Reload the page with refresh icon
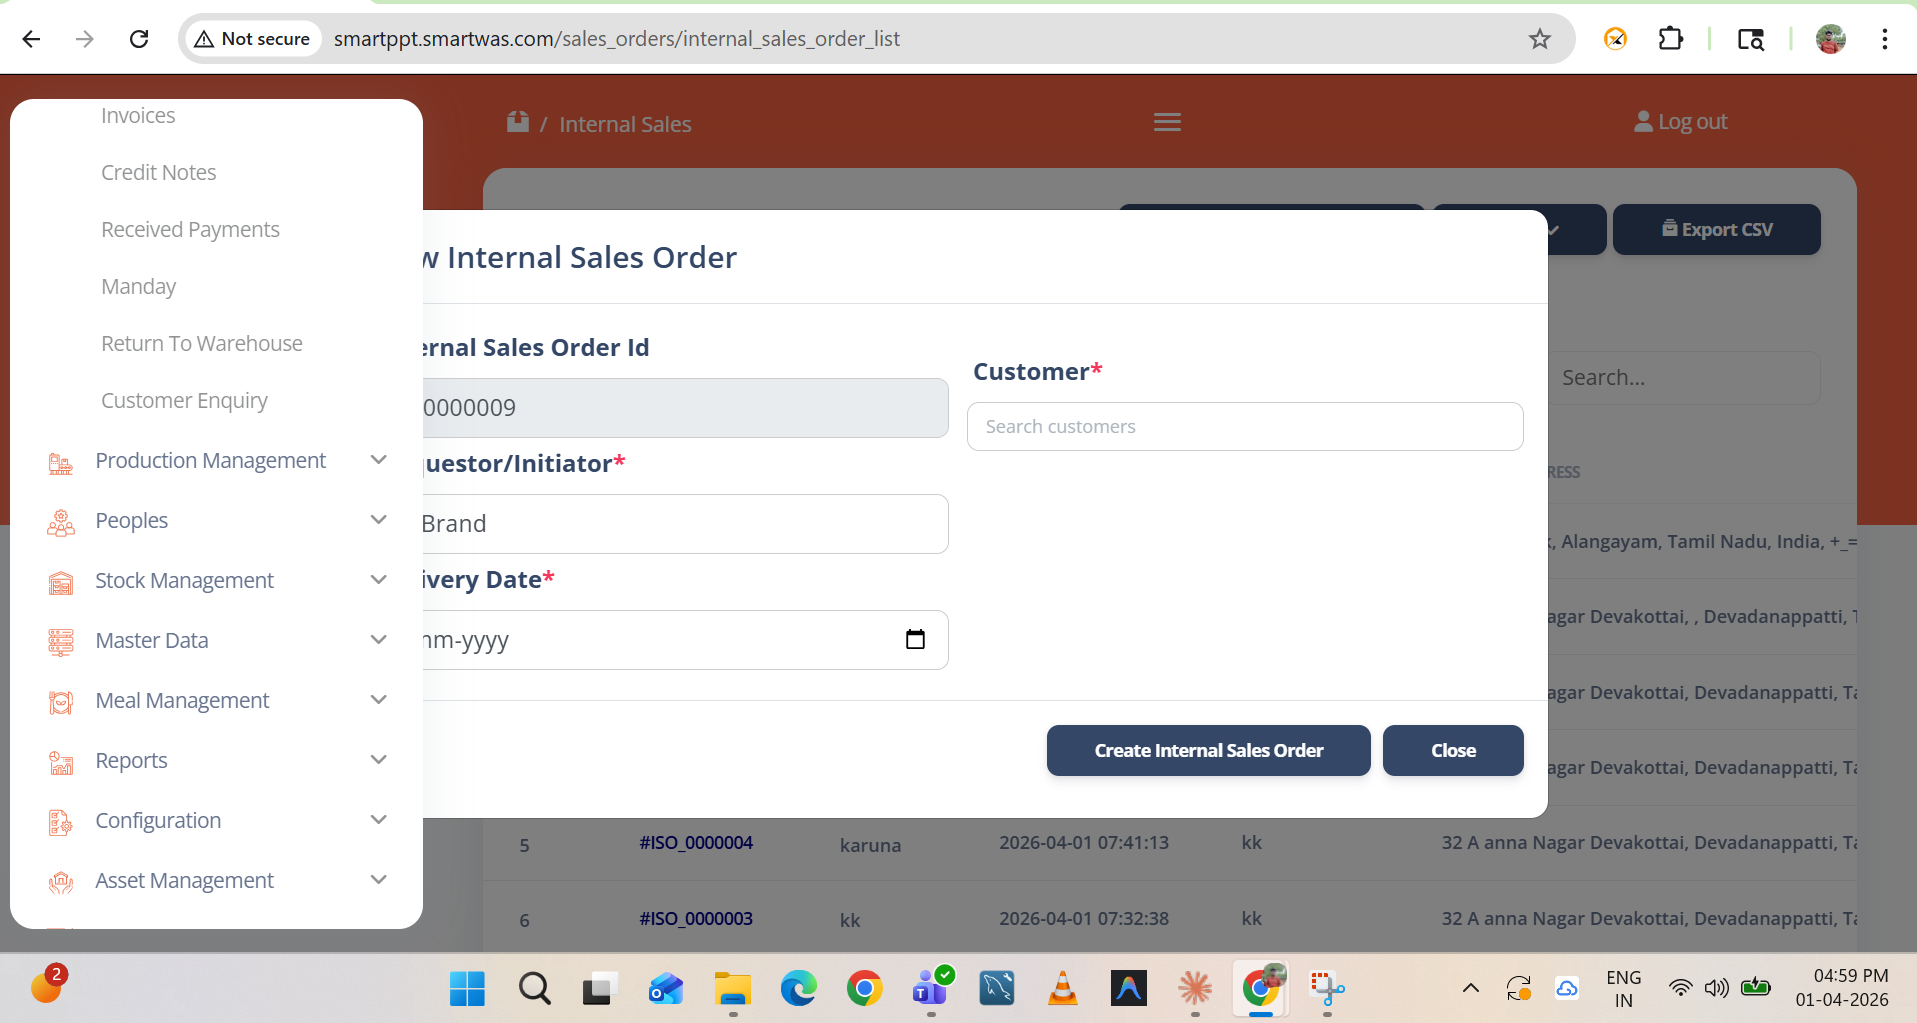This screenshot has height=1023, width=1917. click(x=139, y=39)
